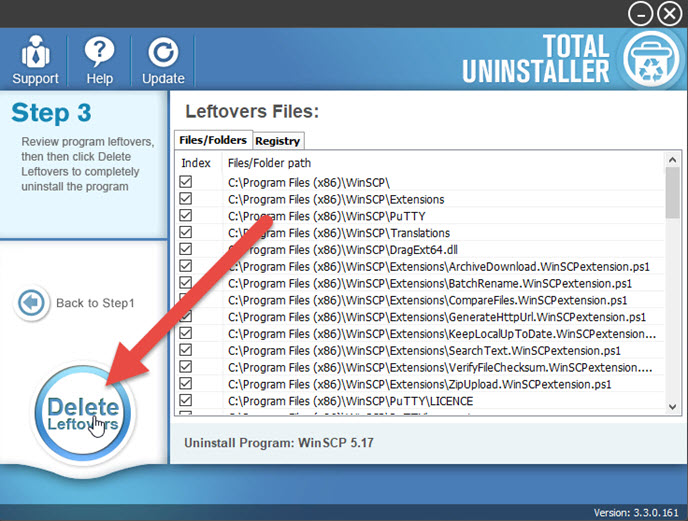Select the WinSCP\PuTTY\LICENCE path row
This screenshot has height=521, width=688.
[x=351, y=401]
